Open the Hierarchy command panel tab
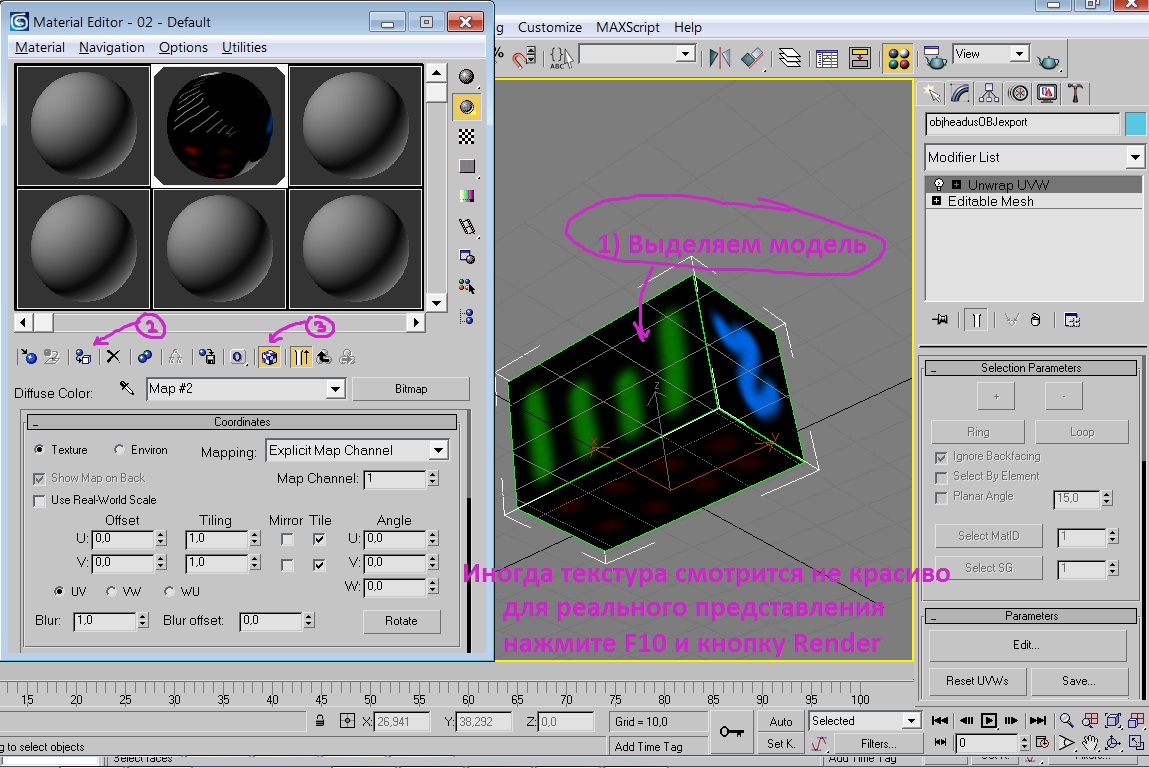 point(989,93)
